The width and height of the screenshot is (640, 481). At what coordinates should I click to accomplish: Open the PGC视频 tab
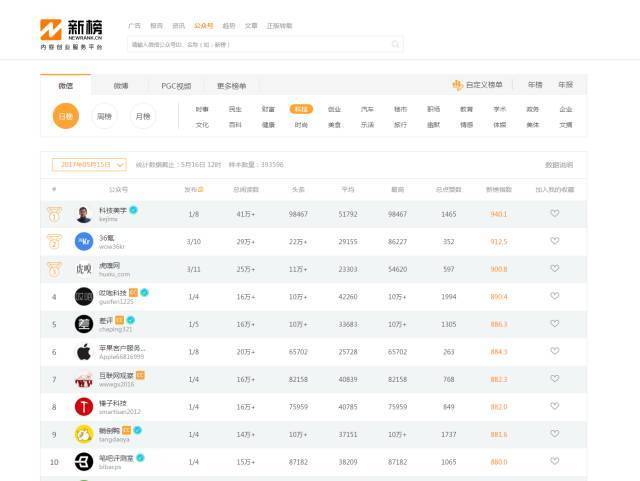[x=175, y=86]
